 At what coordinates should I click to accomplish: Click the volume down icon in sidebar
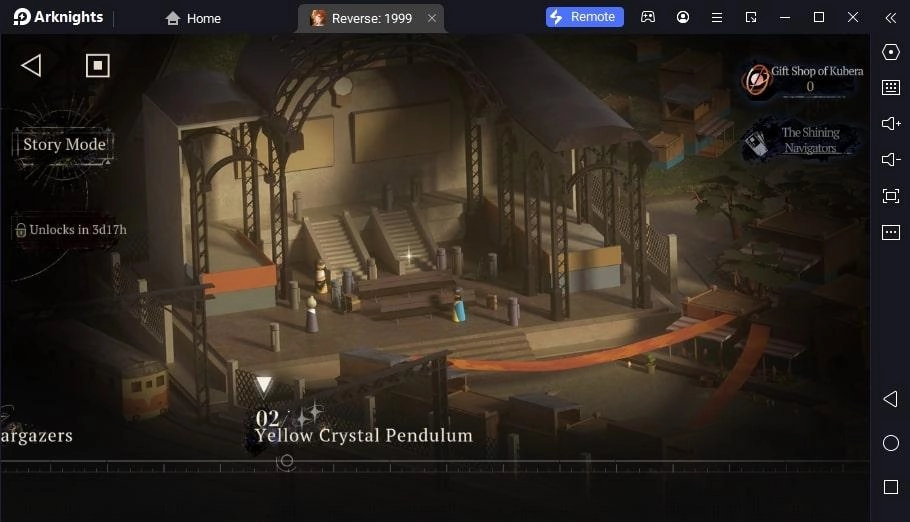point(891,160)
